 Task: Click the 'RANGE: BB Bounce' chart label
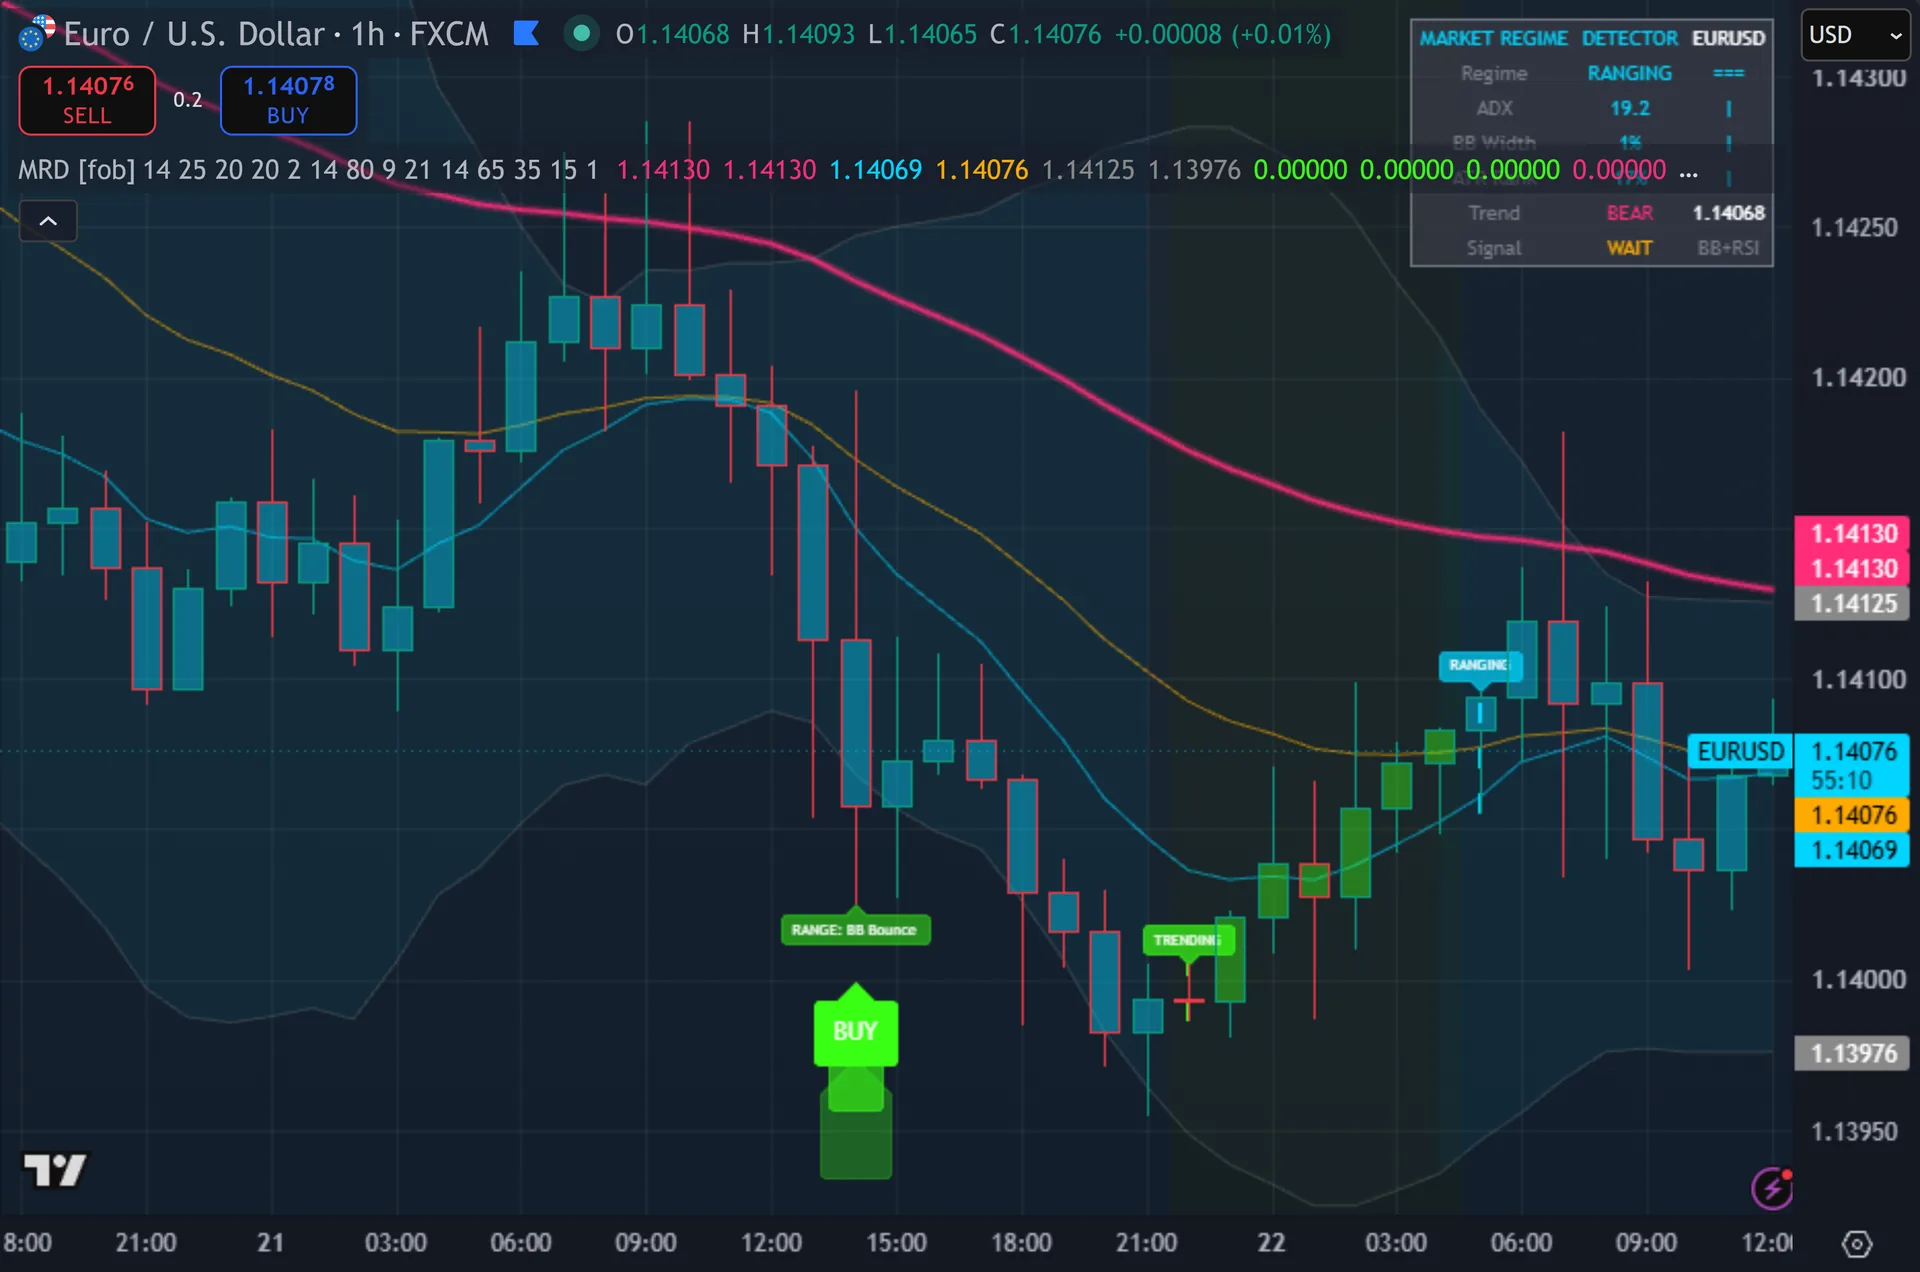coord(855,930)
